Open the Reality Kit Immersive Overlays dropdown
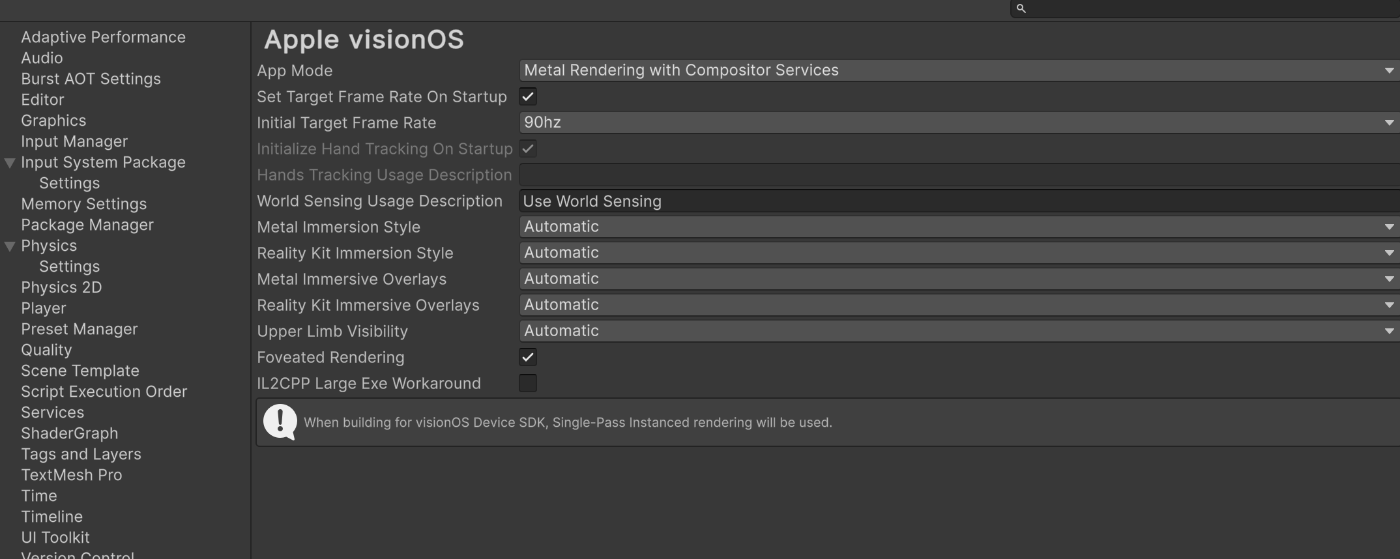1400x559 pixels. pyautogui.click(x=959, y=305)
